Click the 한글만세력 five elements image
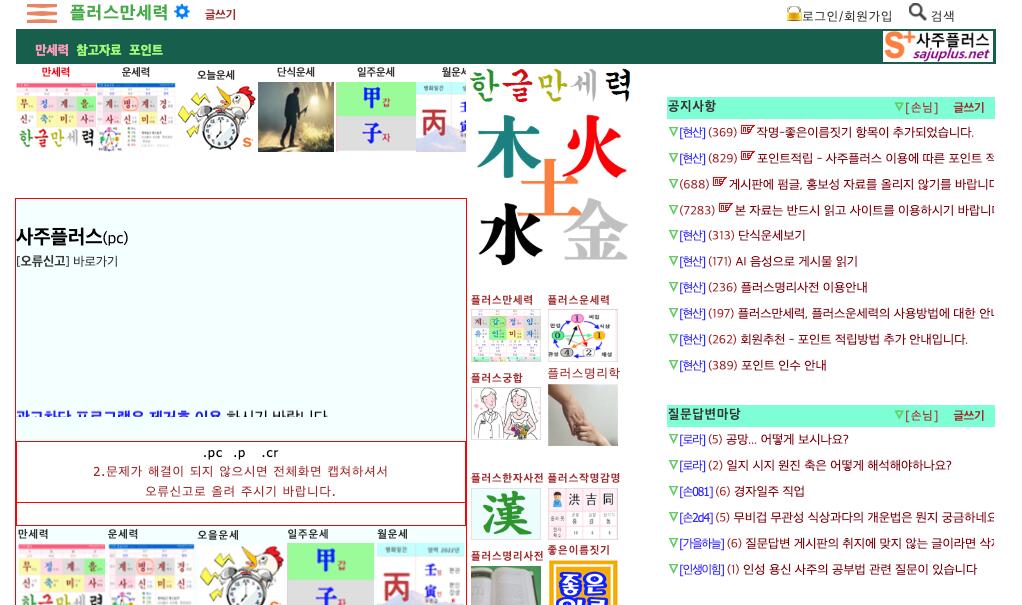 [x=549, y=170]
